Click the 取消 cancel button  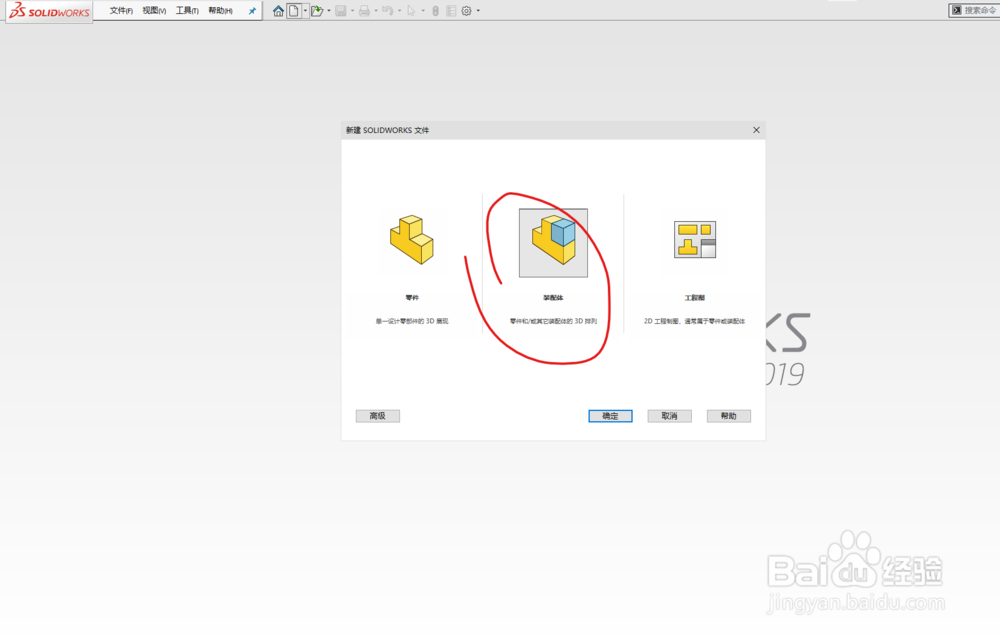coord(670,416)
